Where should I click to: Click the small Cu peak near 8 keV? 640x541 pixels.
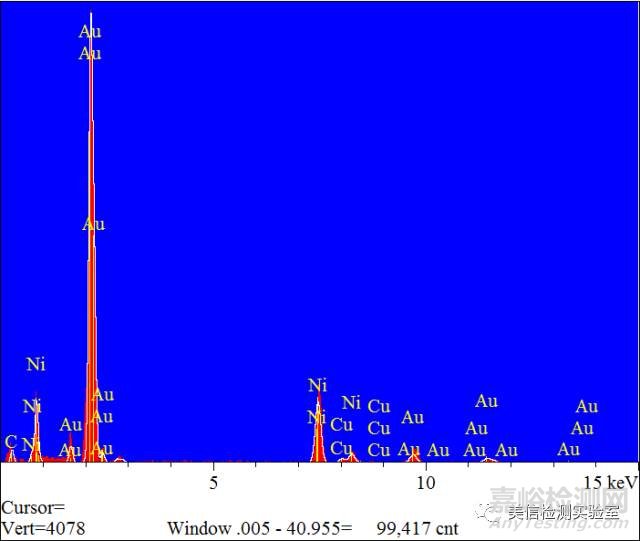pyautogui.click(x=350, y=456)
